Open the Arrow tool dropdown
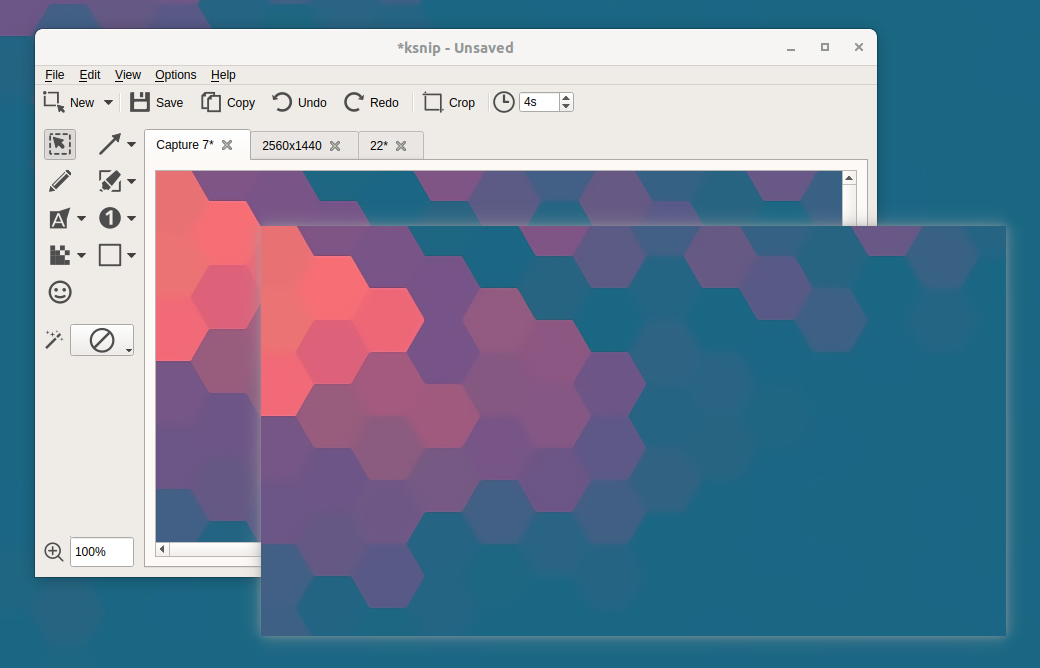Viewport: 1040px width, 668px height. click(x=131, y=144)
